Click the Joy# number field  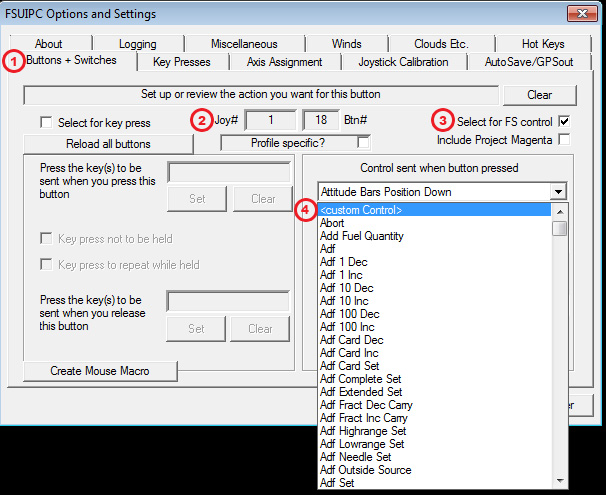(271, 120)
